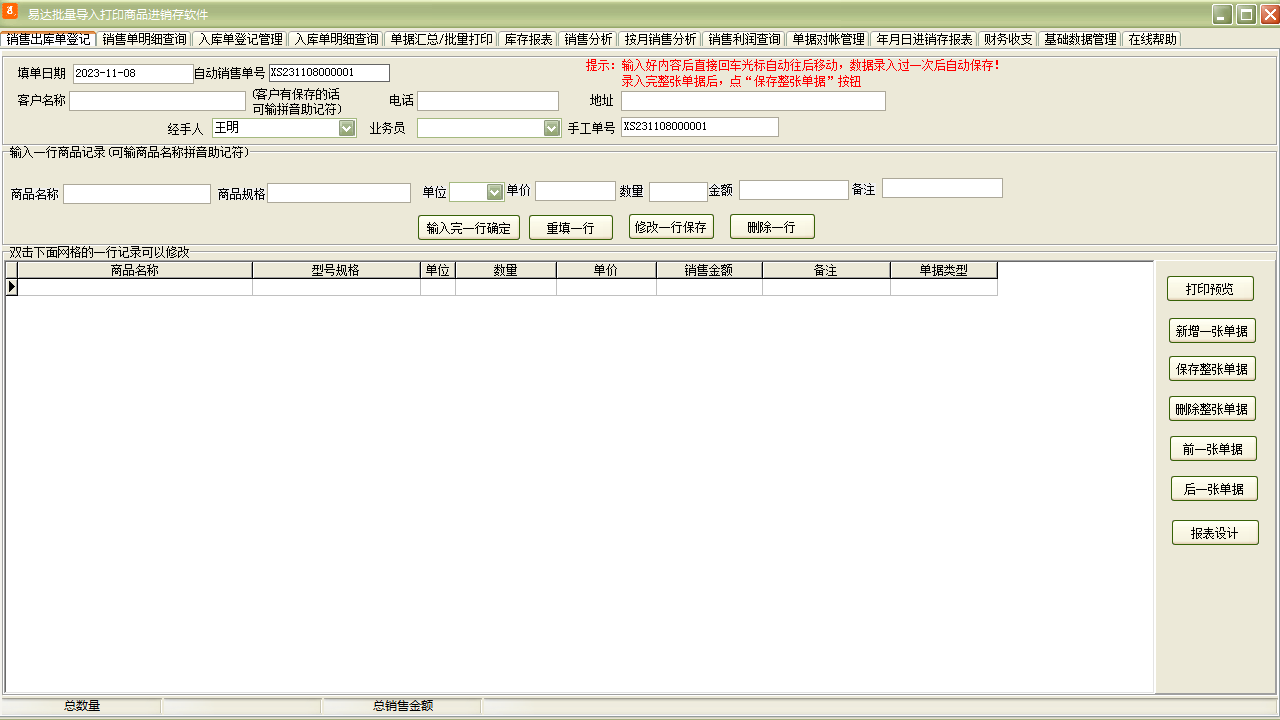The width and height of the screenshot is (1280, 720).
Task: Click the grid 单位 column header
Action: coord(438,270)
